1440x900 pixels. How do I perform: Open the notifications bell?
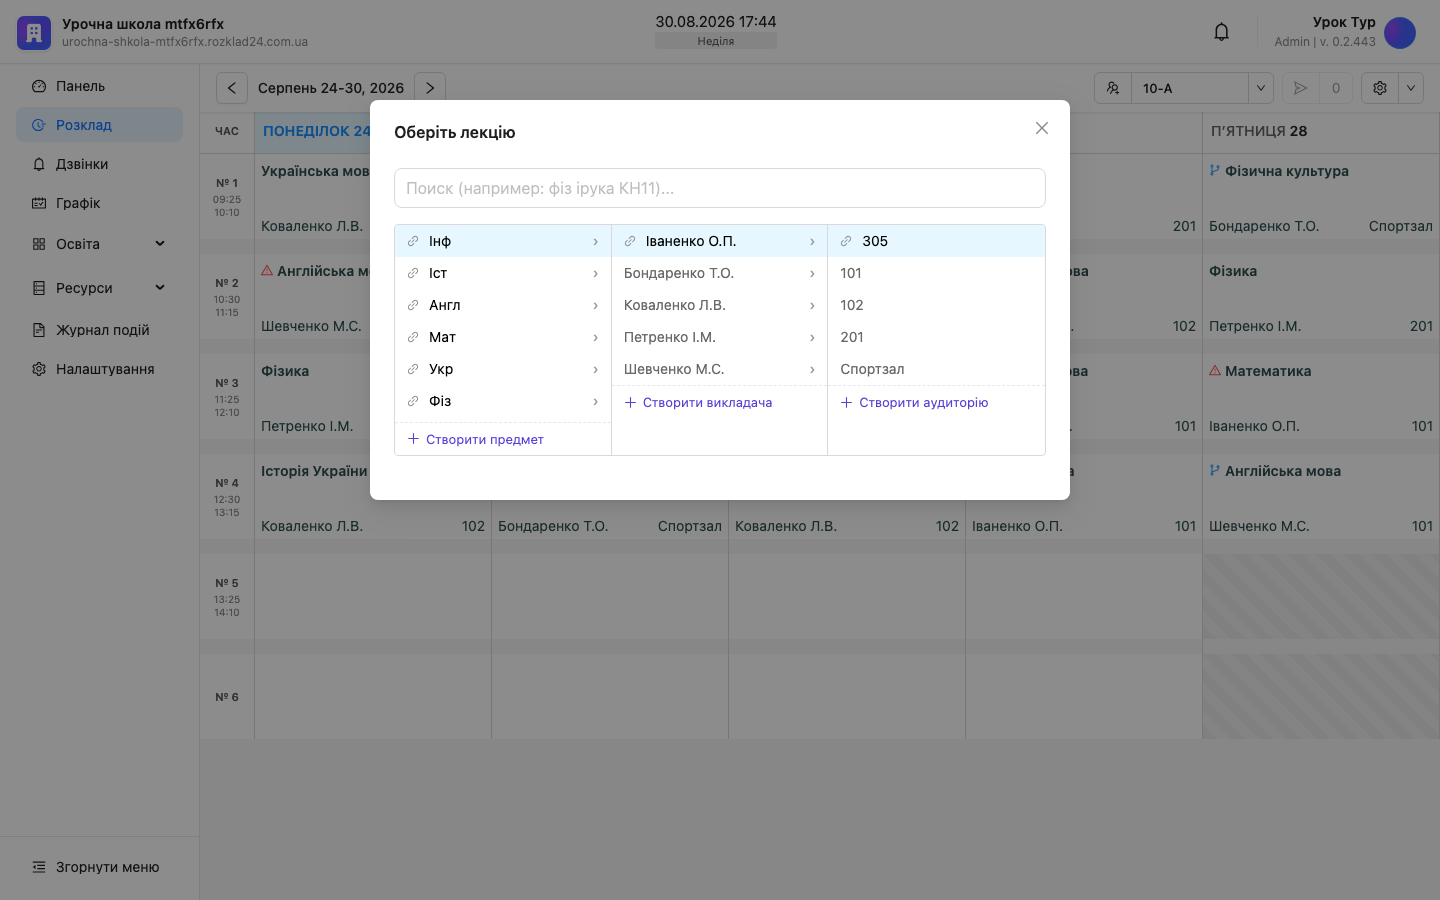1221,32
